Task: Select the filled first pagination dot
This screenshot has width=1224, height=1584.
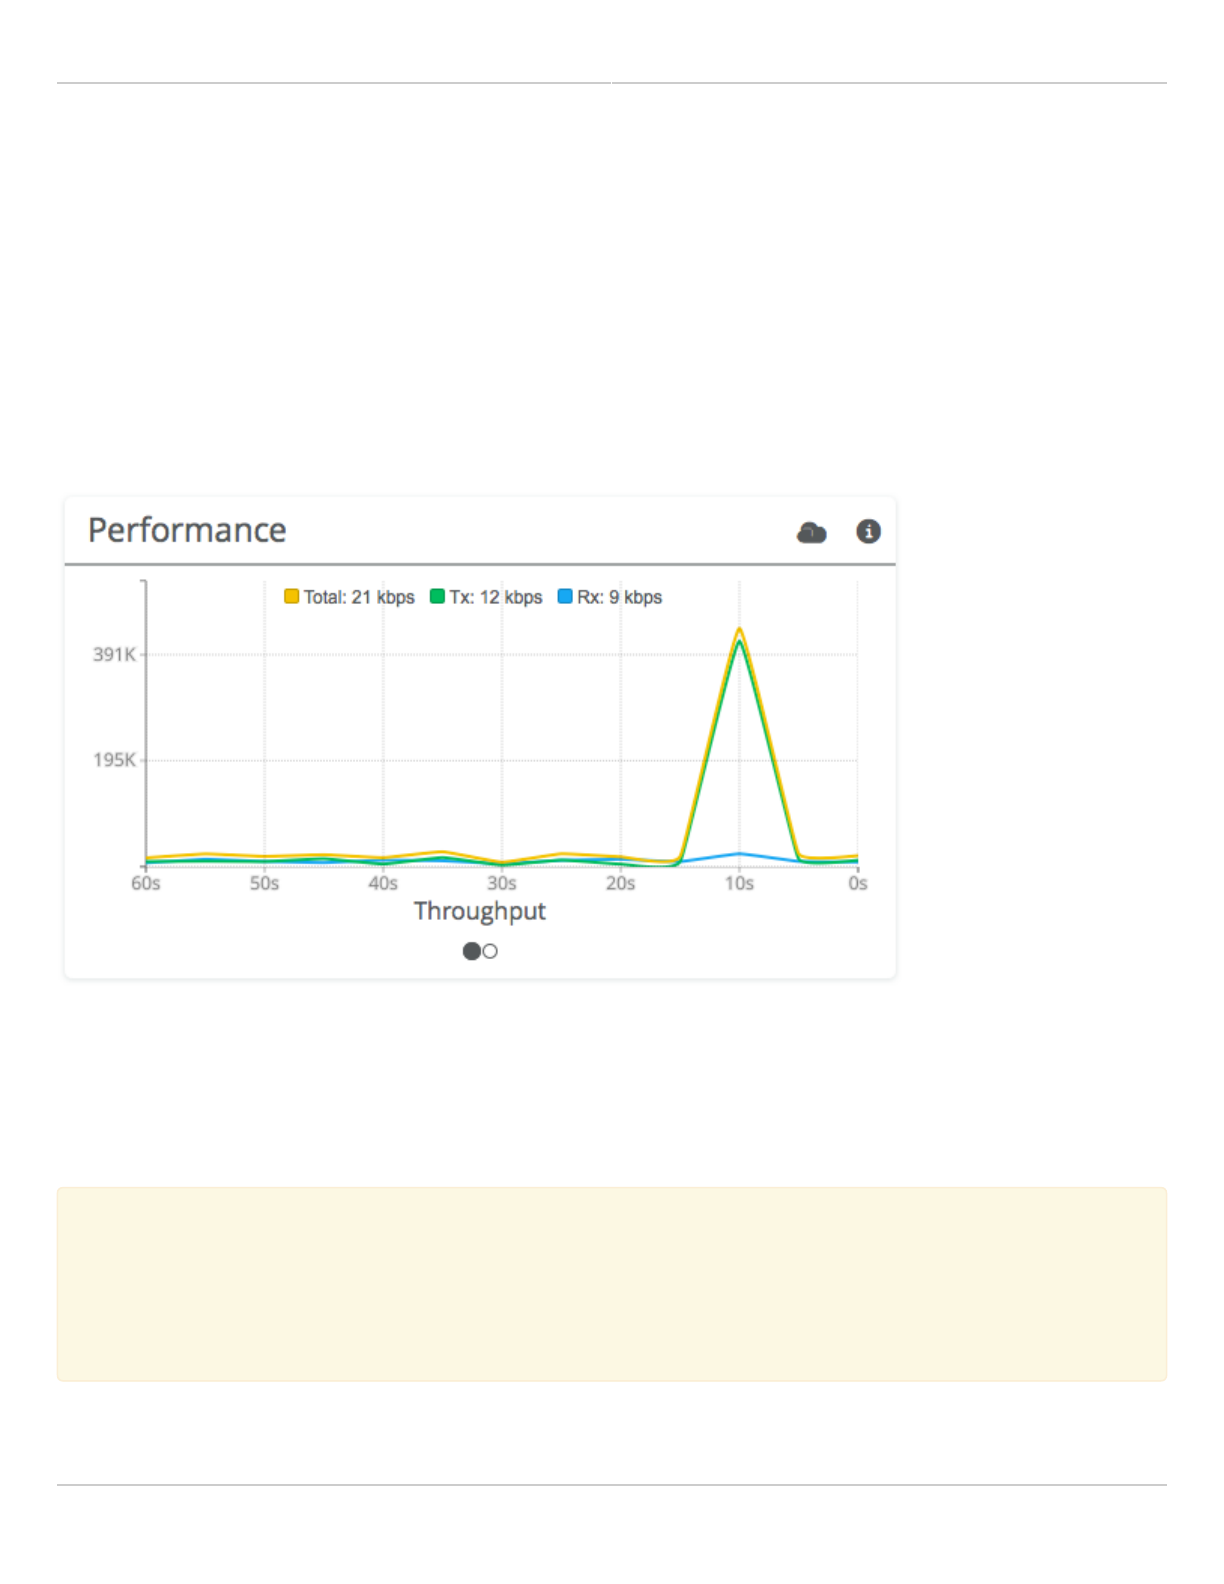Action: pos(471,951)
